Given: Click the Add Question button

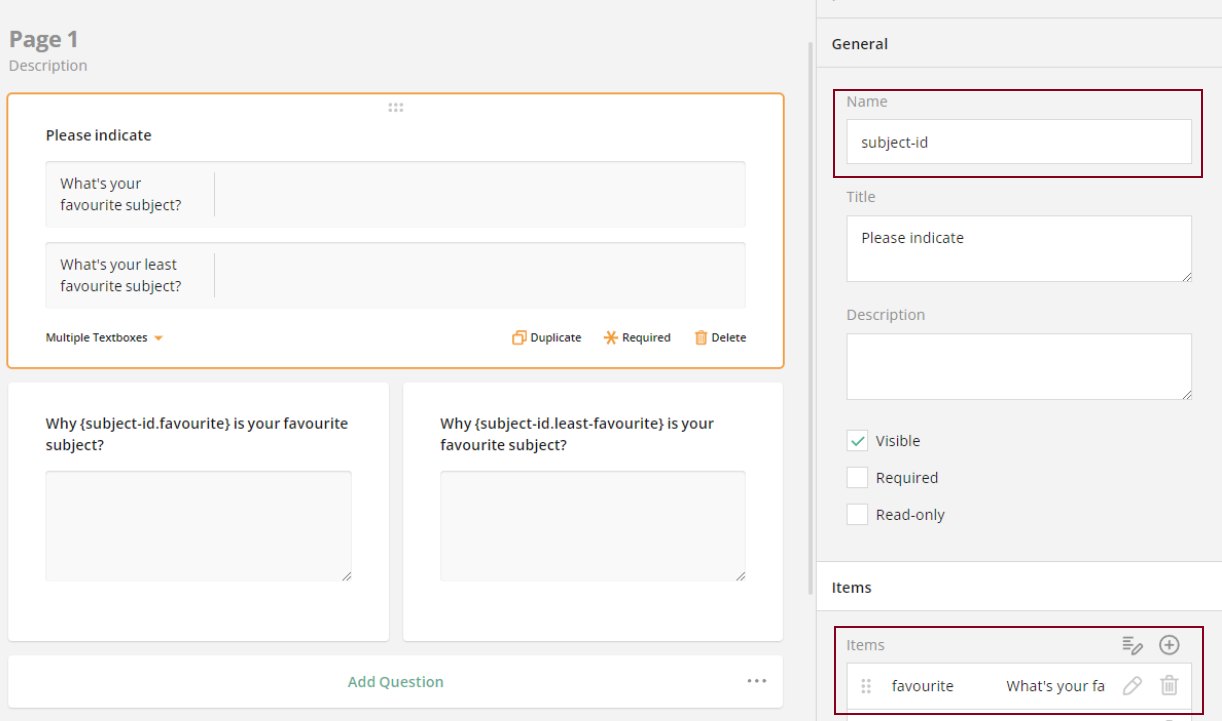Looking at the screenshot, I should (395, 680).
